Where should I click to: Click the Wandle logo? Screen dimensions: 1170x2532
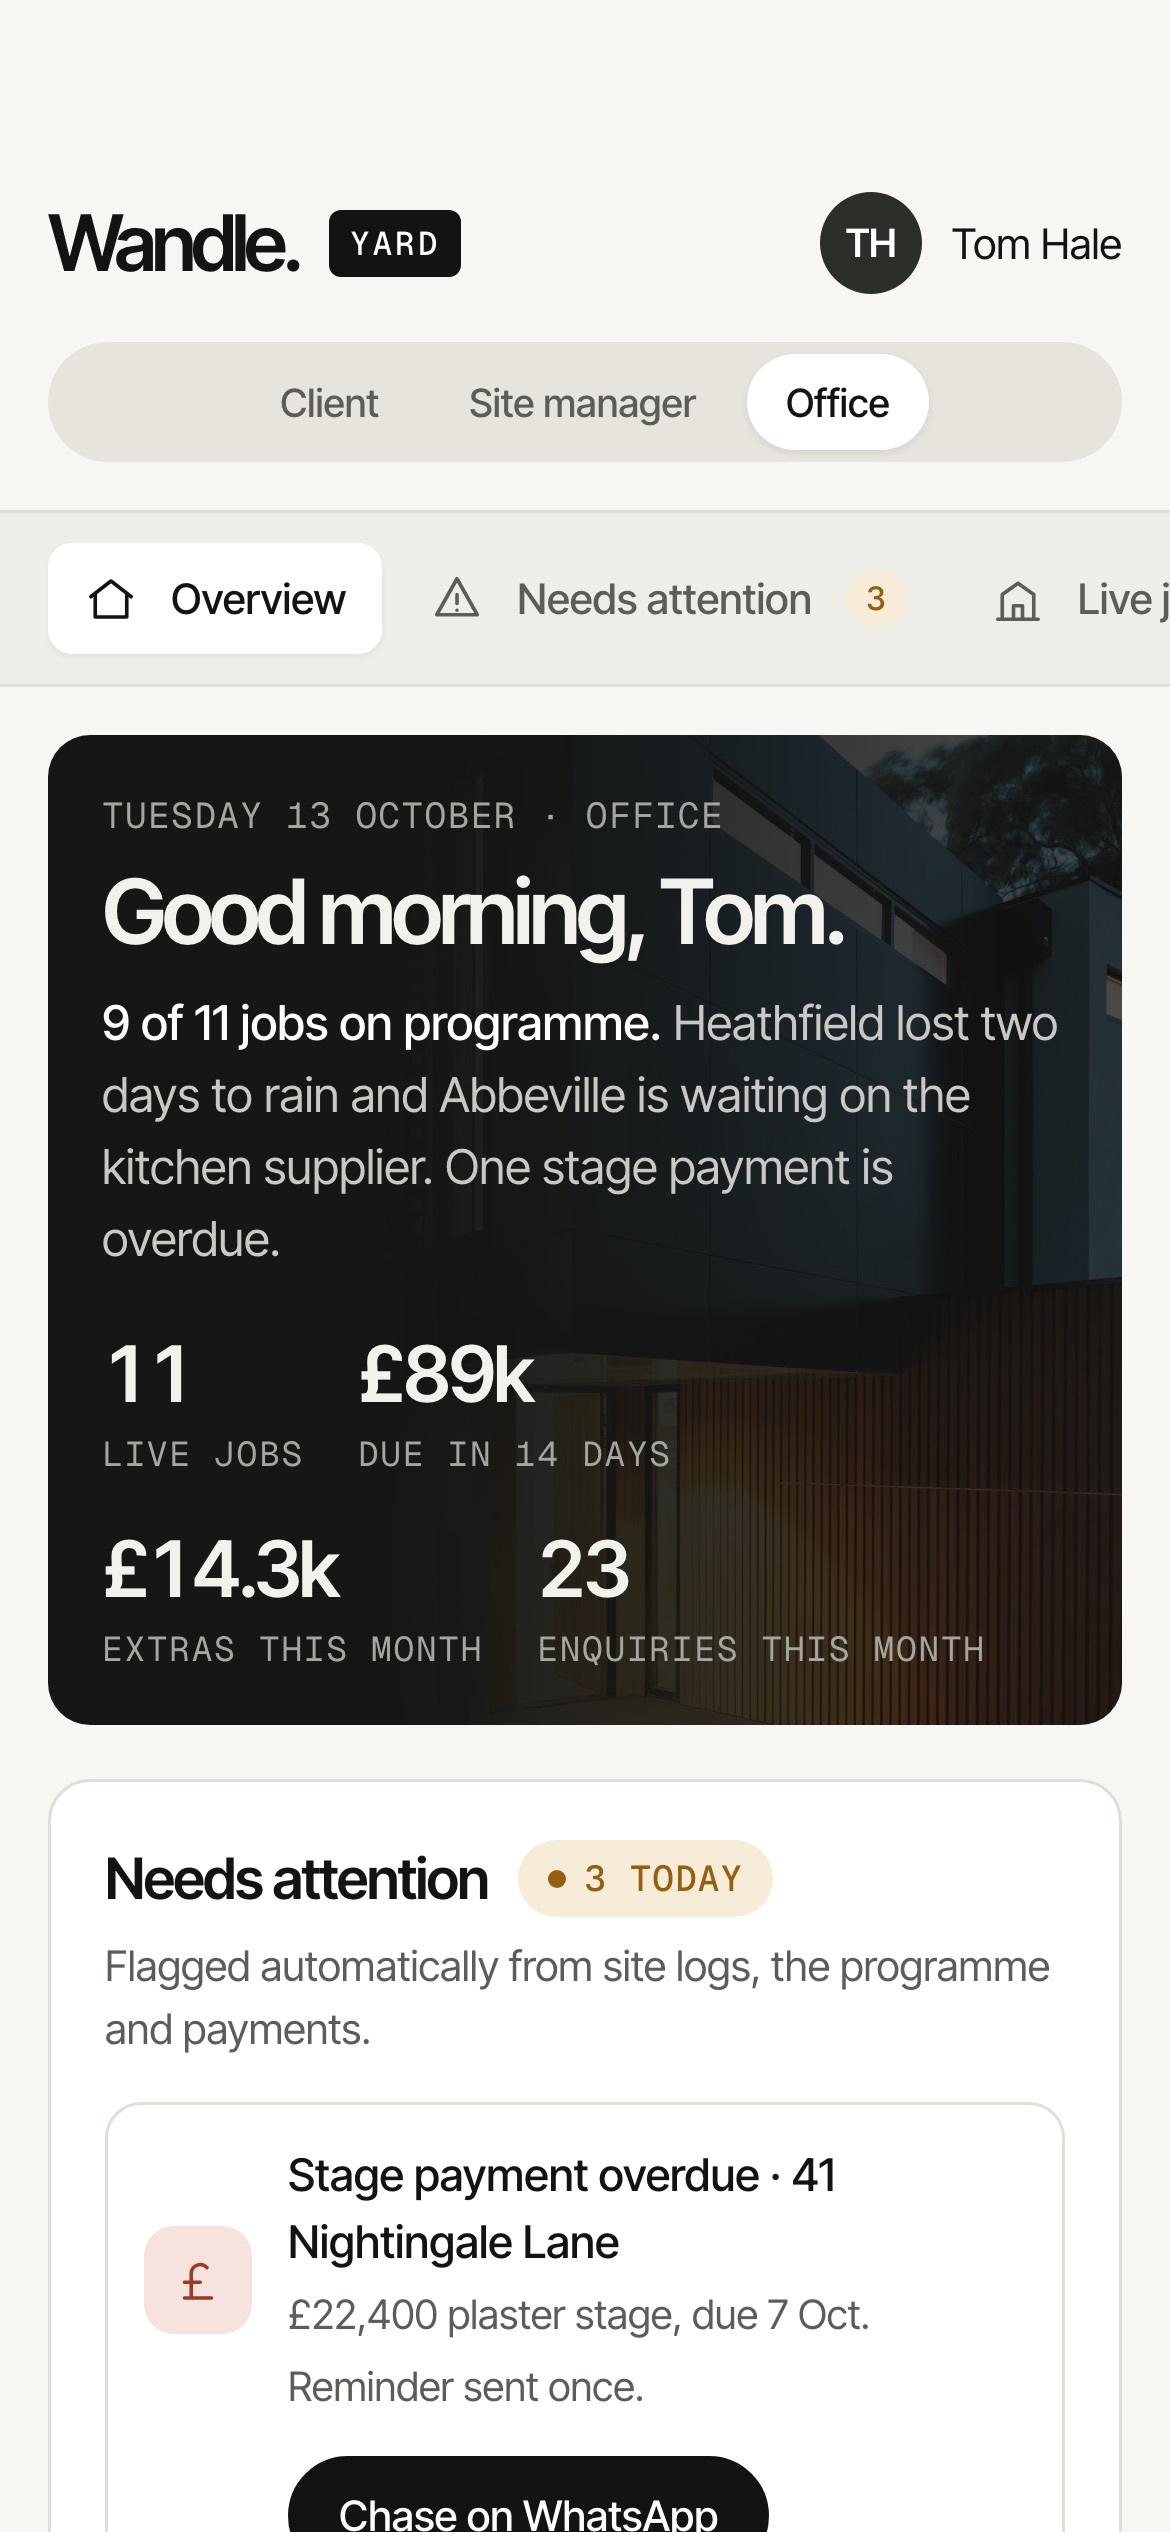click(x=175, y=243)
